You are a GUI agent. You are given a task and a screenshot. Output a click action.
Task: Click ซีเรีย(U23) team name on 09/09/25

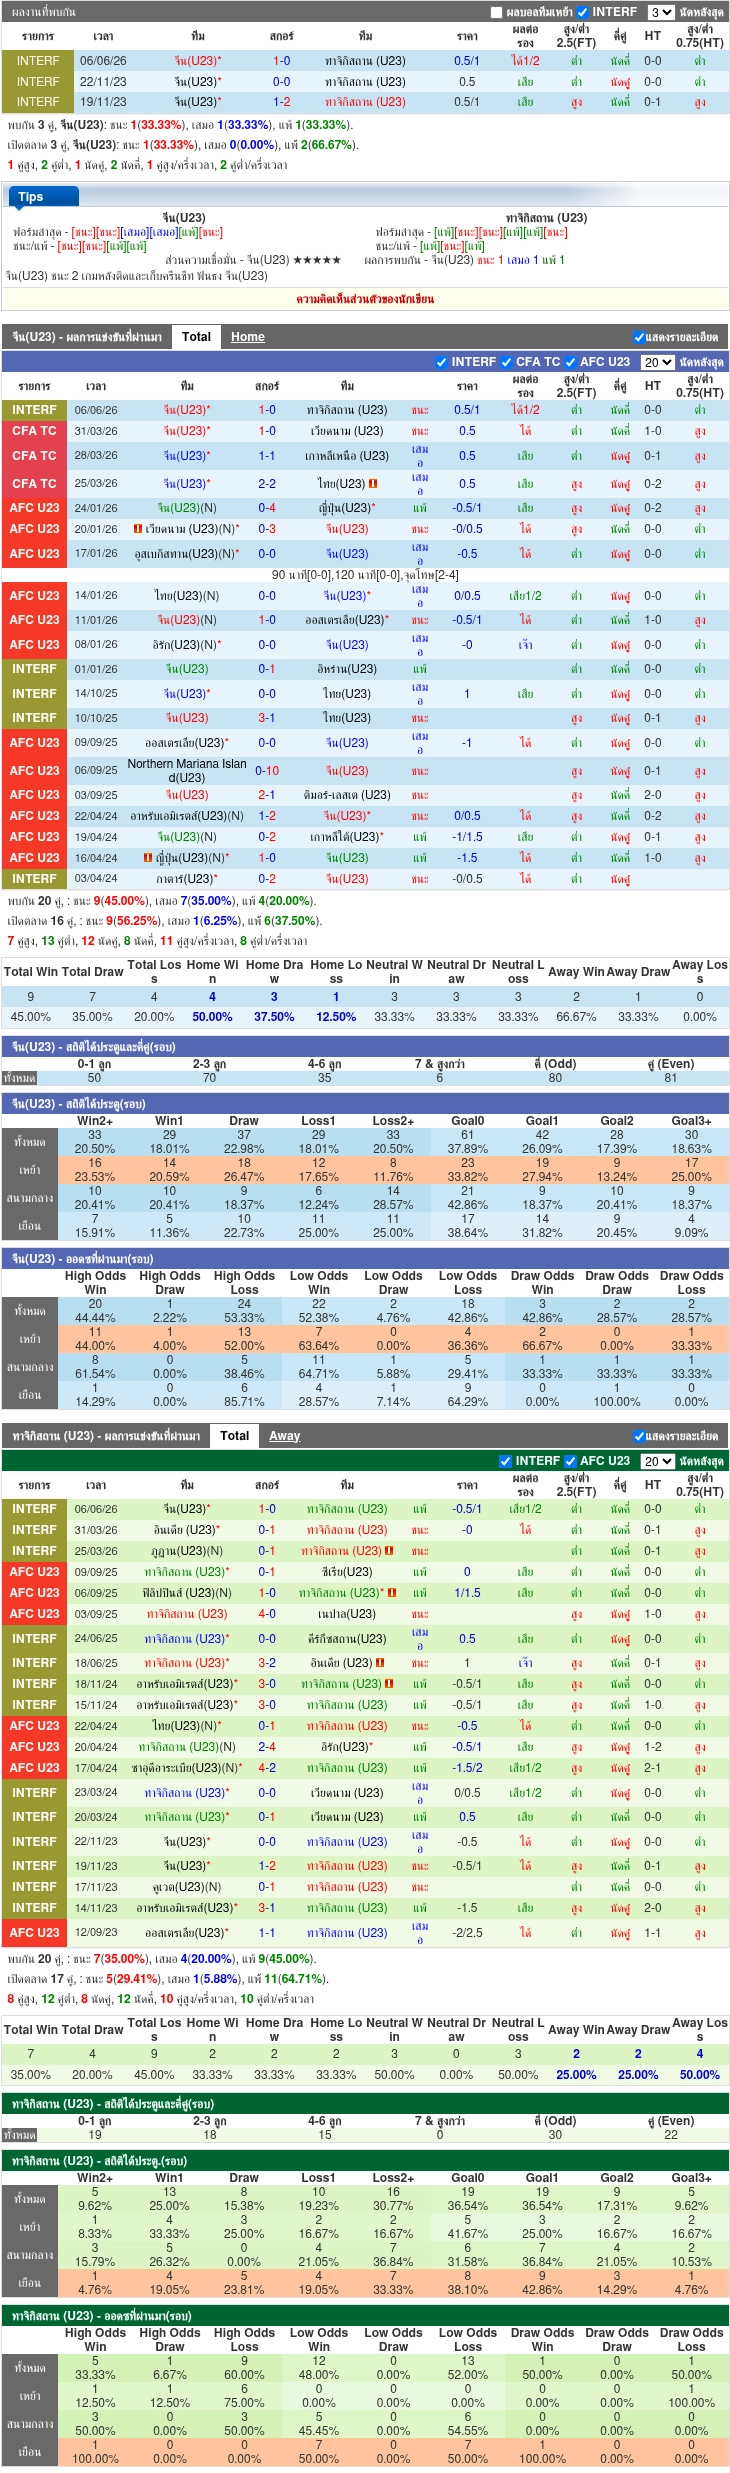coord(347,1572)
